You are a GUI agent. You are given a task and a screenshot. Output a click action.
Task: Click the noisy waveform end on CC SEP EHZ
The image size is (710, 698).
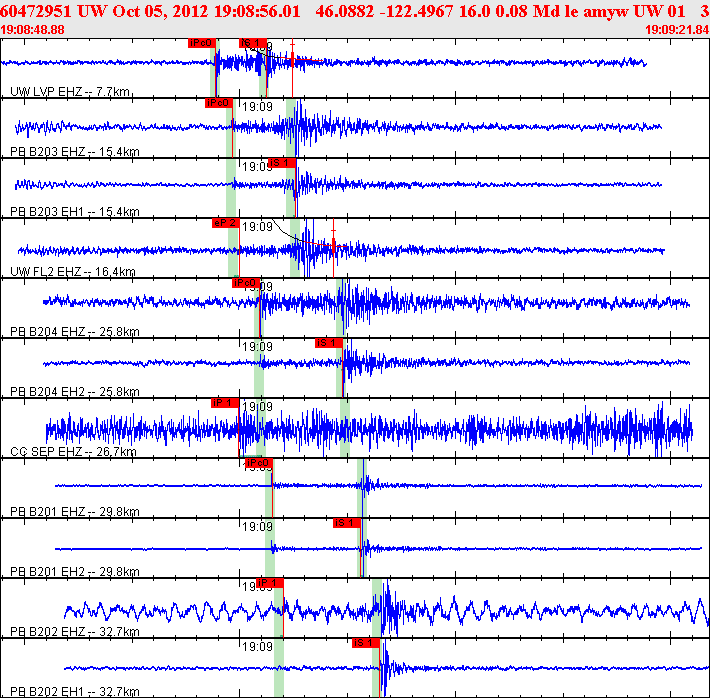(x=675, y=429)
